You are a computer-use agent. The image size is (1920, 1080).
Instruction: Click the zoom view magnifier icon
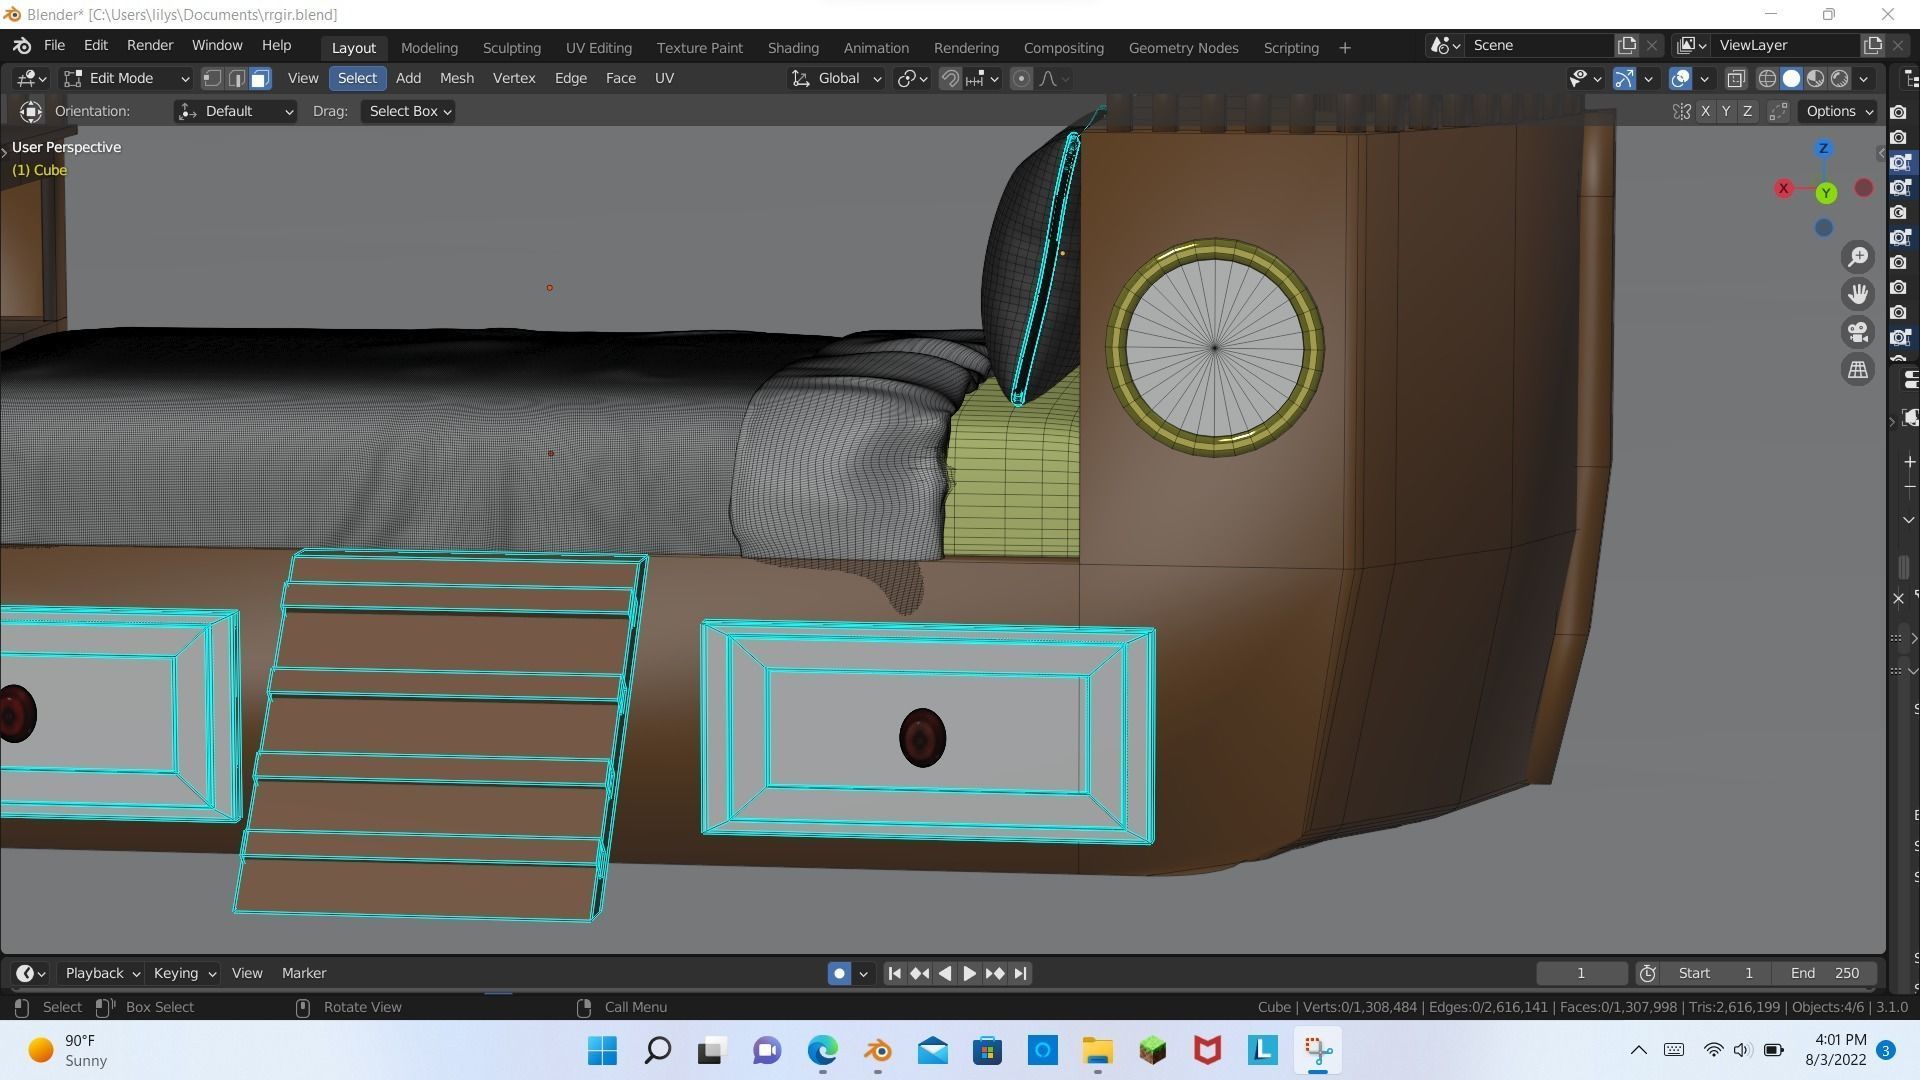(1858, 258)
